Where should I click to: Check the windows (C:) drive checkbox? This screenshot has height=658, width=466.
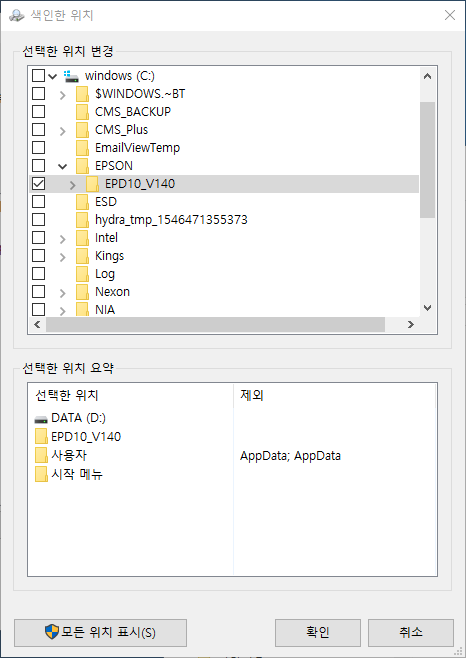point(38,76)
